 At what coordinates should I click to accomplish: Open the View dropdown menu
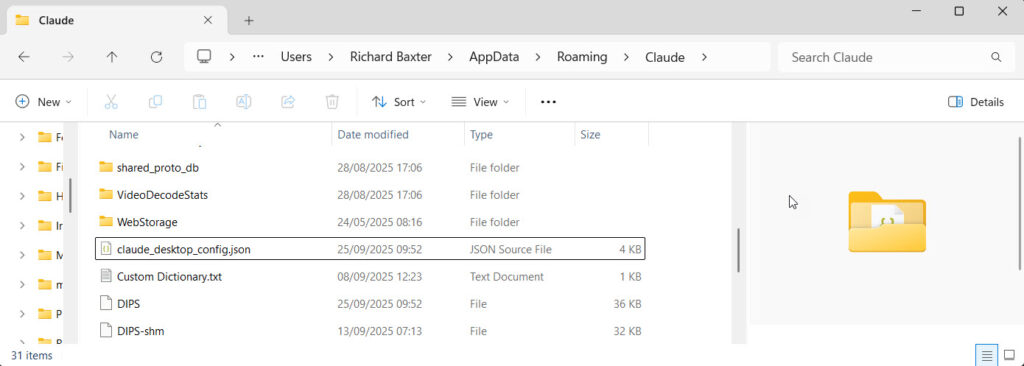tap(481, 102)
